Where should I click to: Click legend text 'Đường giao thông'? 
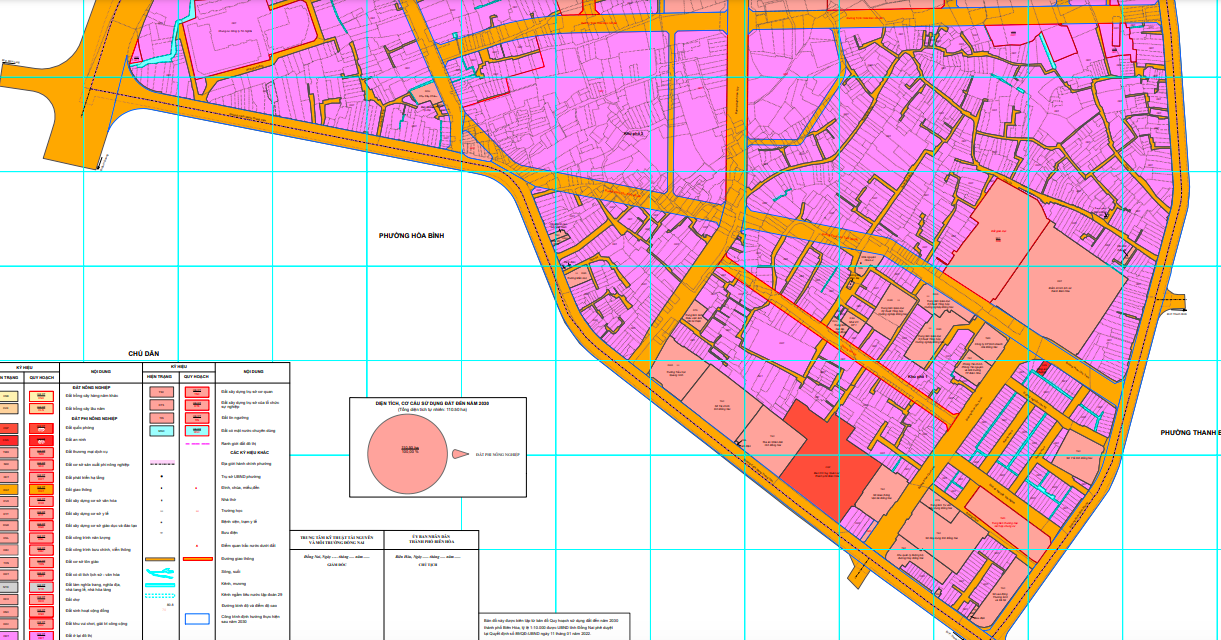tap(238, 558)
